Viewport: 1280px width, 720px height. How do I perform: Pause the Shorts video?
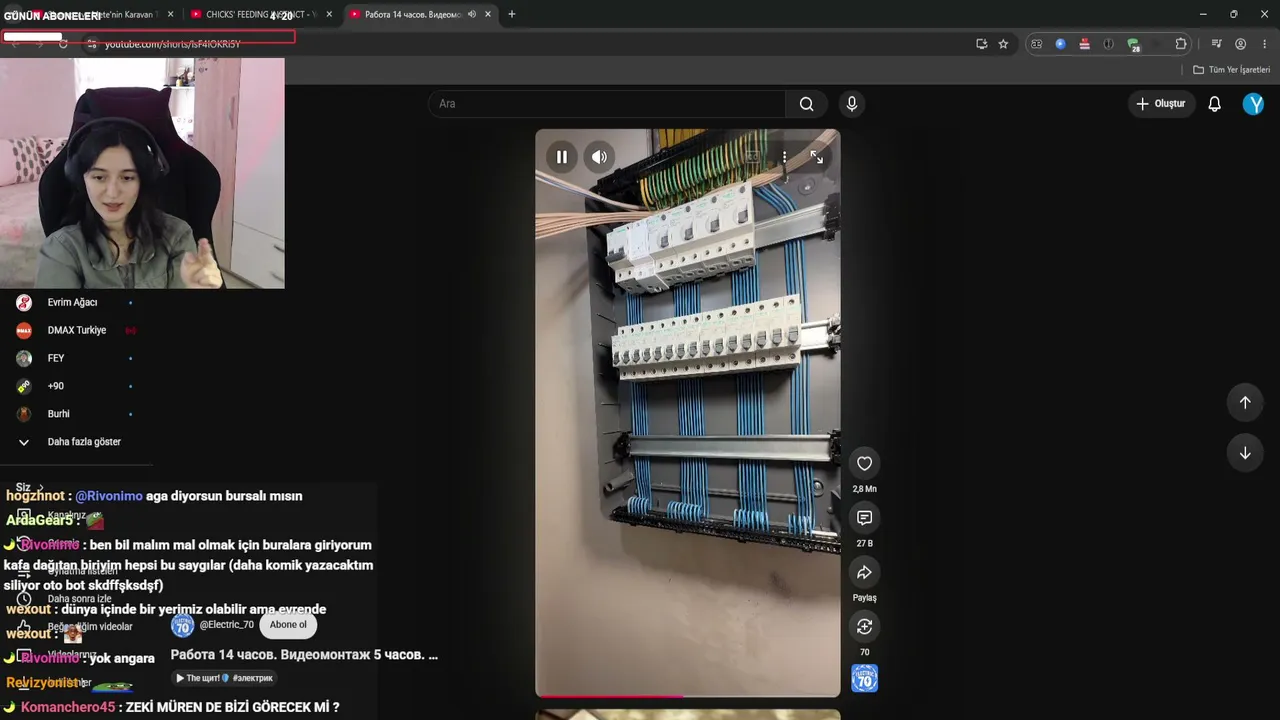pos(562,157)
